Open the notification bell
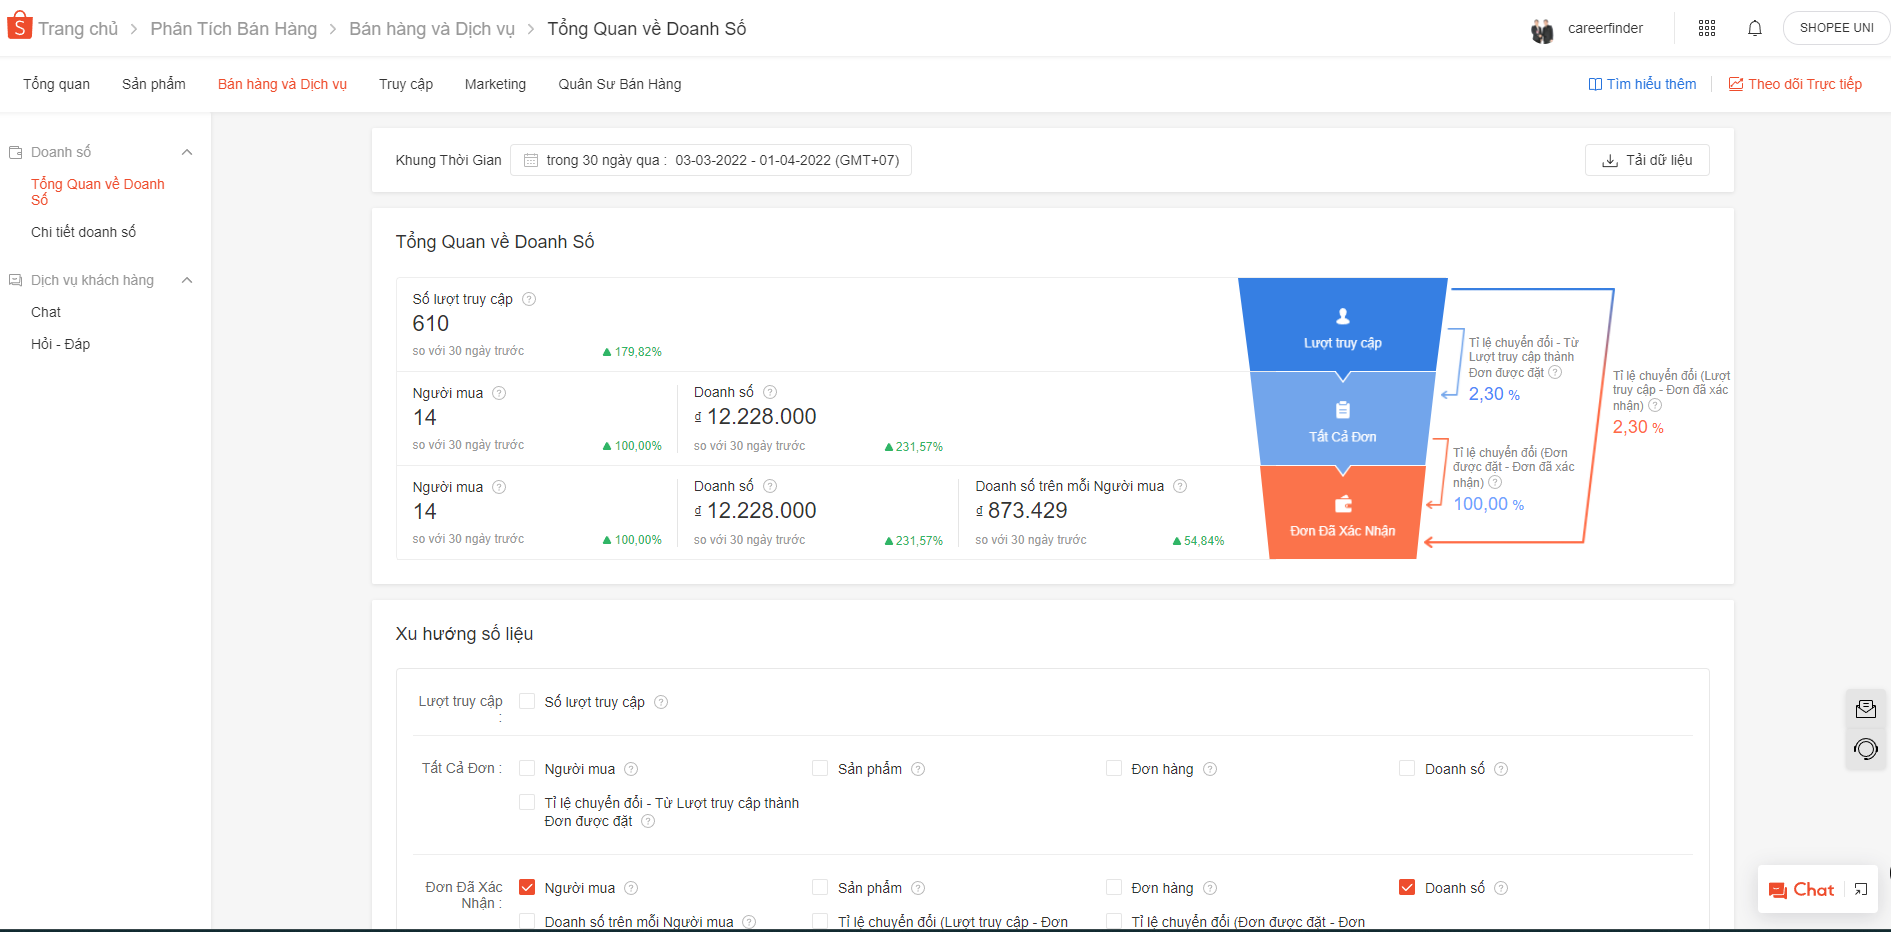The width and height of the screenshot is (1891, 932). coord(1754,28)
